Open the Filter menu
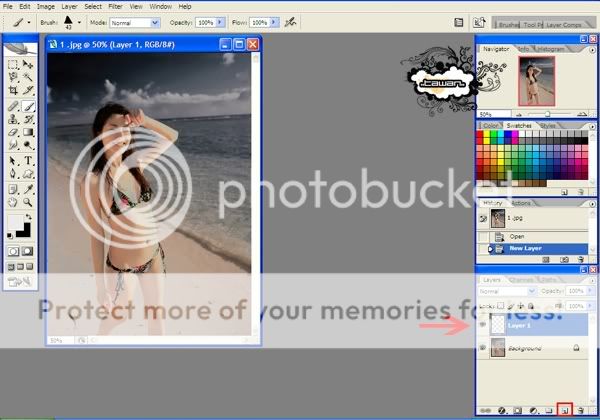Screen dimensions: 600x420 tap(116, 6)
